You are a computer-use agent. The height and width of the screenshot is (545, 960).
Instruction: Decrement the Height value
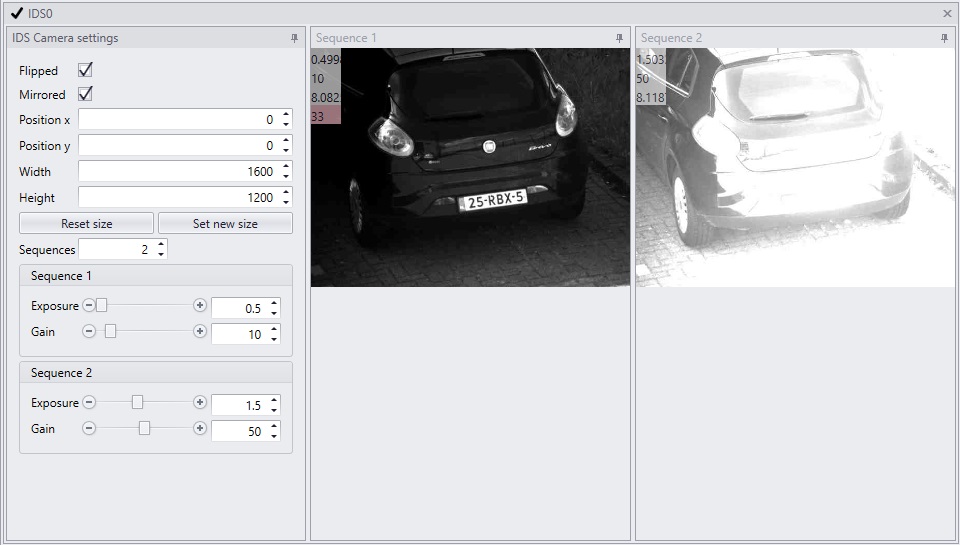(286, 202)
